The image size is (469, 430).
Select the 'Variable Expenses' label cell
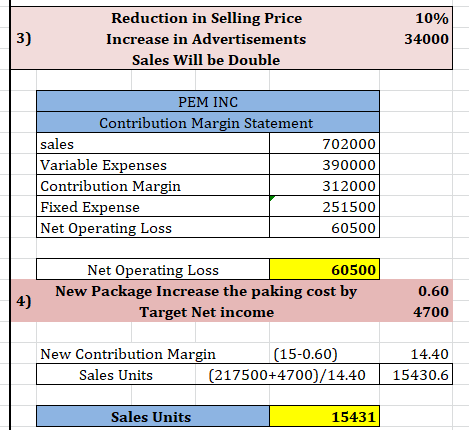[x=153, y=165]
